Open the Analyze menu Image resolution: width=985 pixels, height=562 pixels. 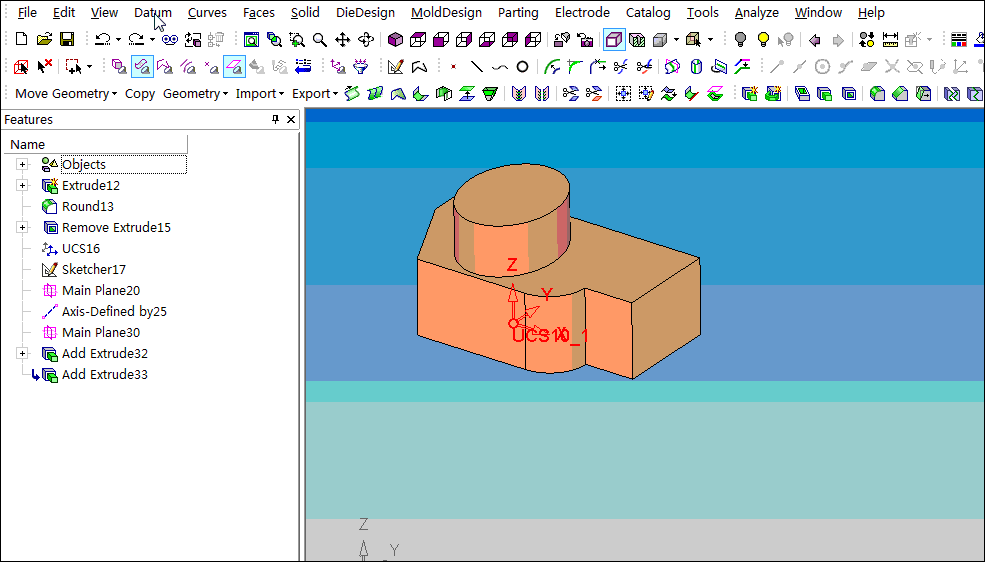coord(756,13)
